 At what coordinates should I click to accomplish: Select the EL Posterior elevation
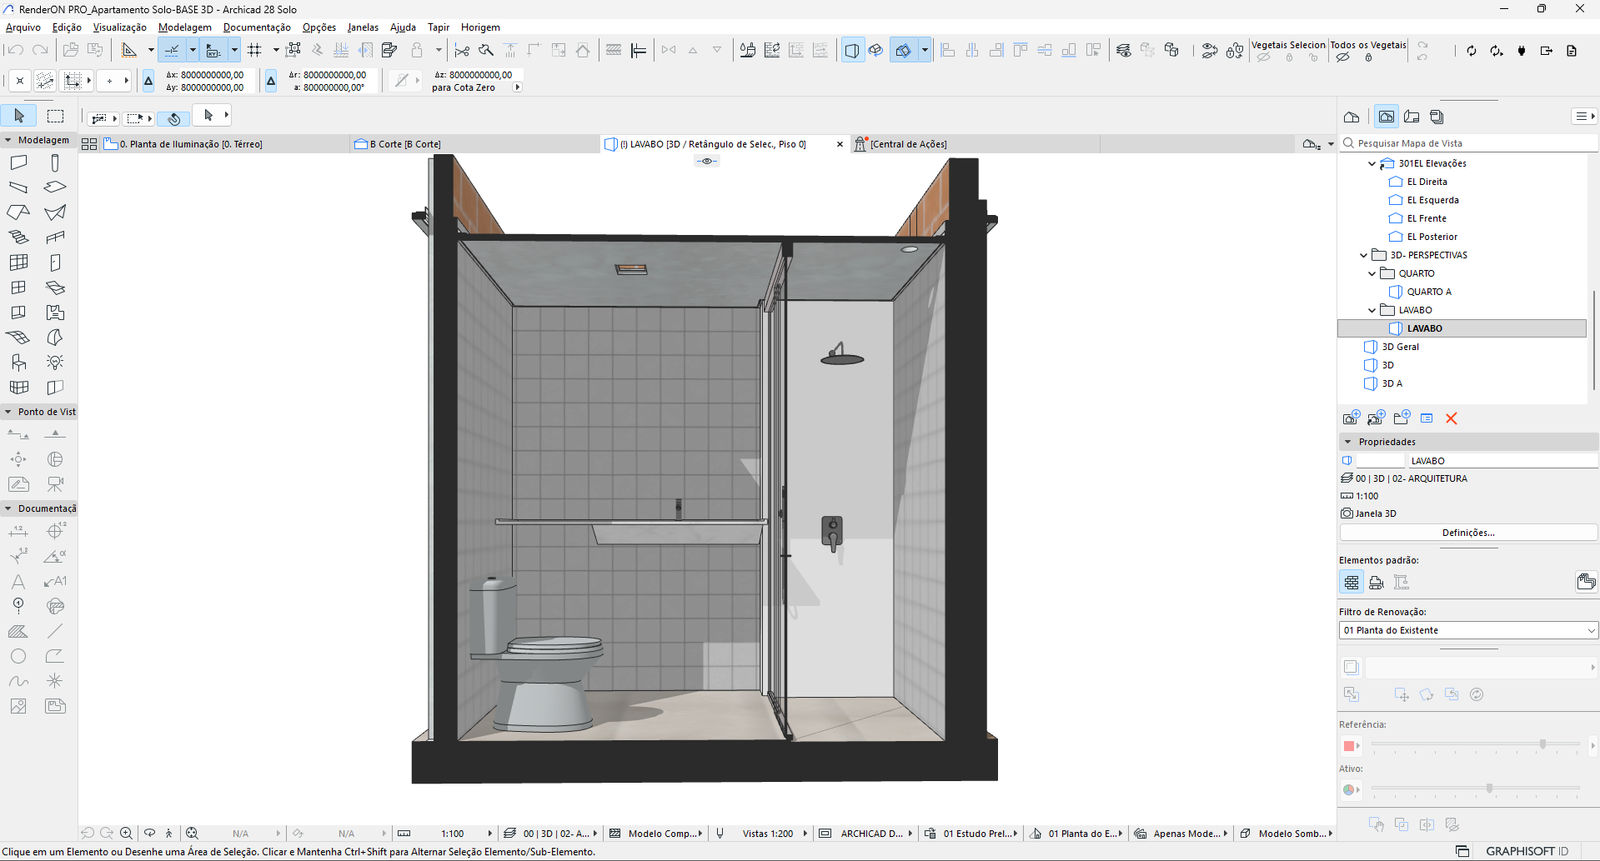pyautogui.click(x=1432, y=237)
